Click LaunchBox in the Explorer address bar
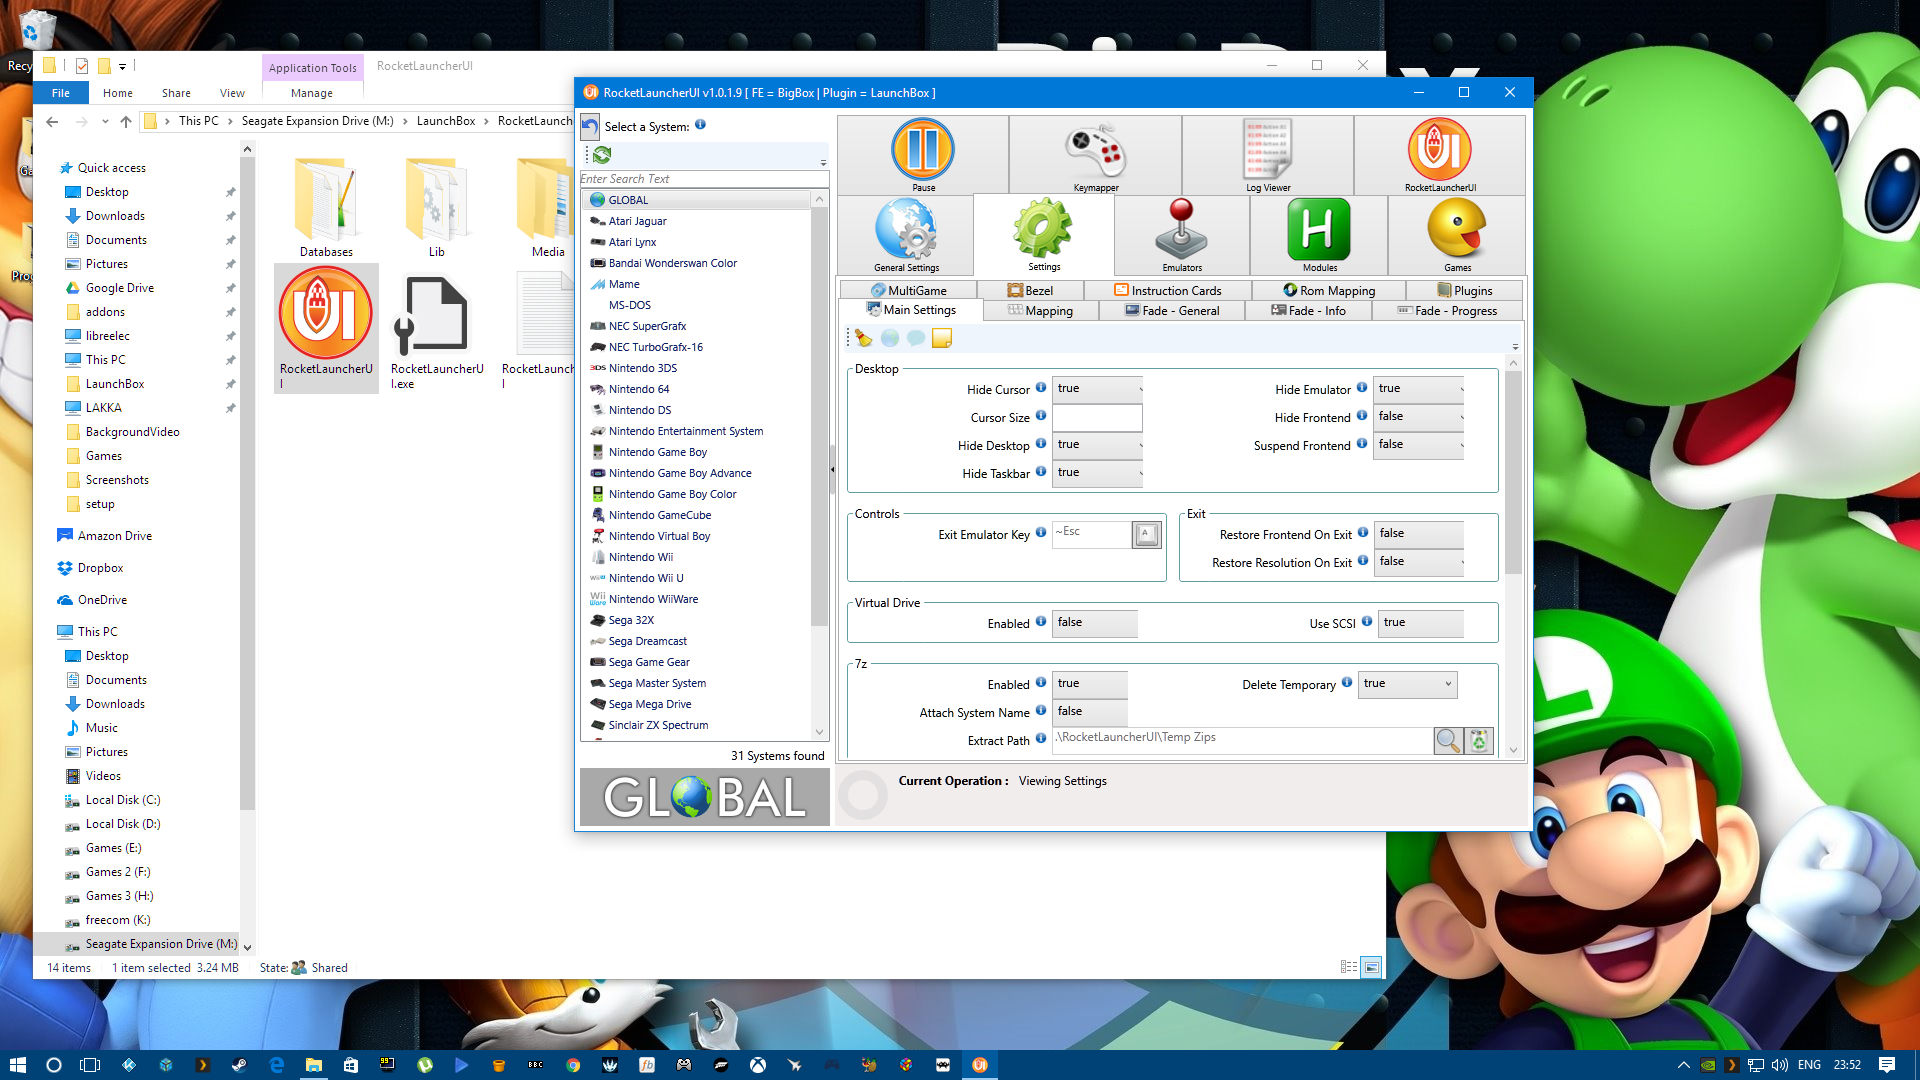The image size is (1920, 1080). (x=446, y=121)
